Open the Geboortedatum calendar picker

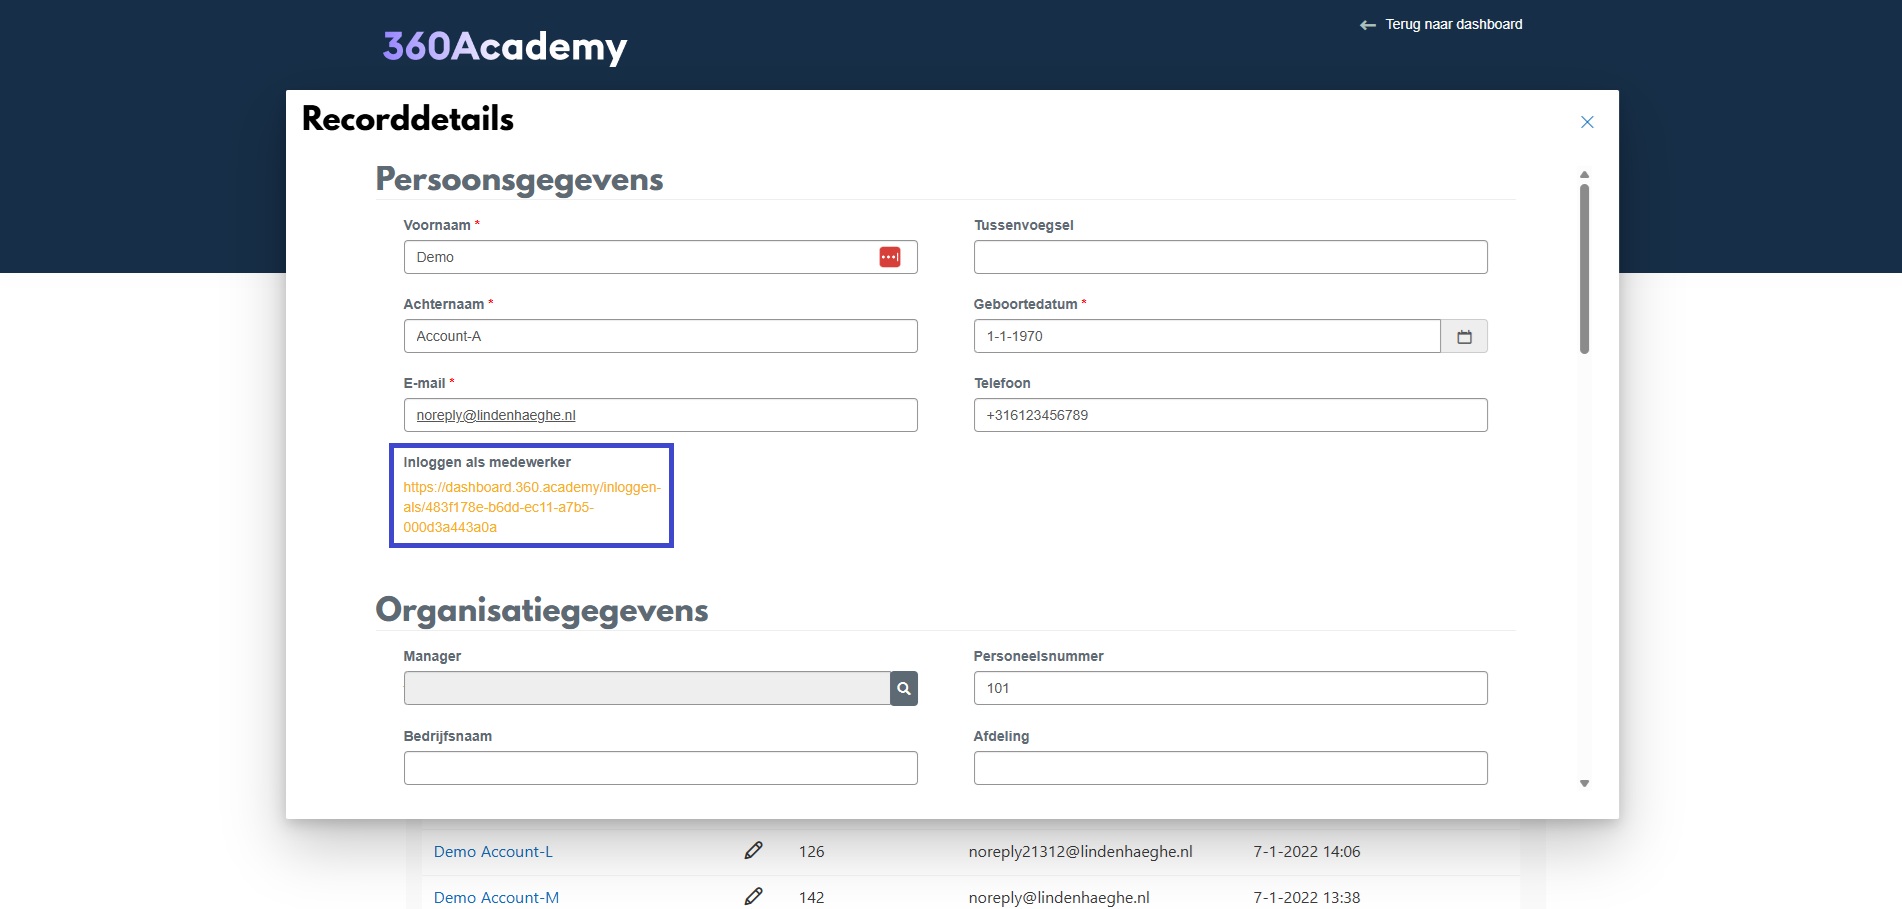pyautogui.click(x=1464, y=336)
